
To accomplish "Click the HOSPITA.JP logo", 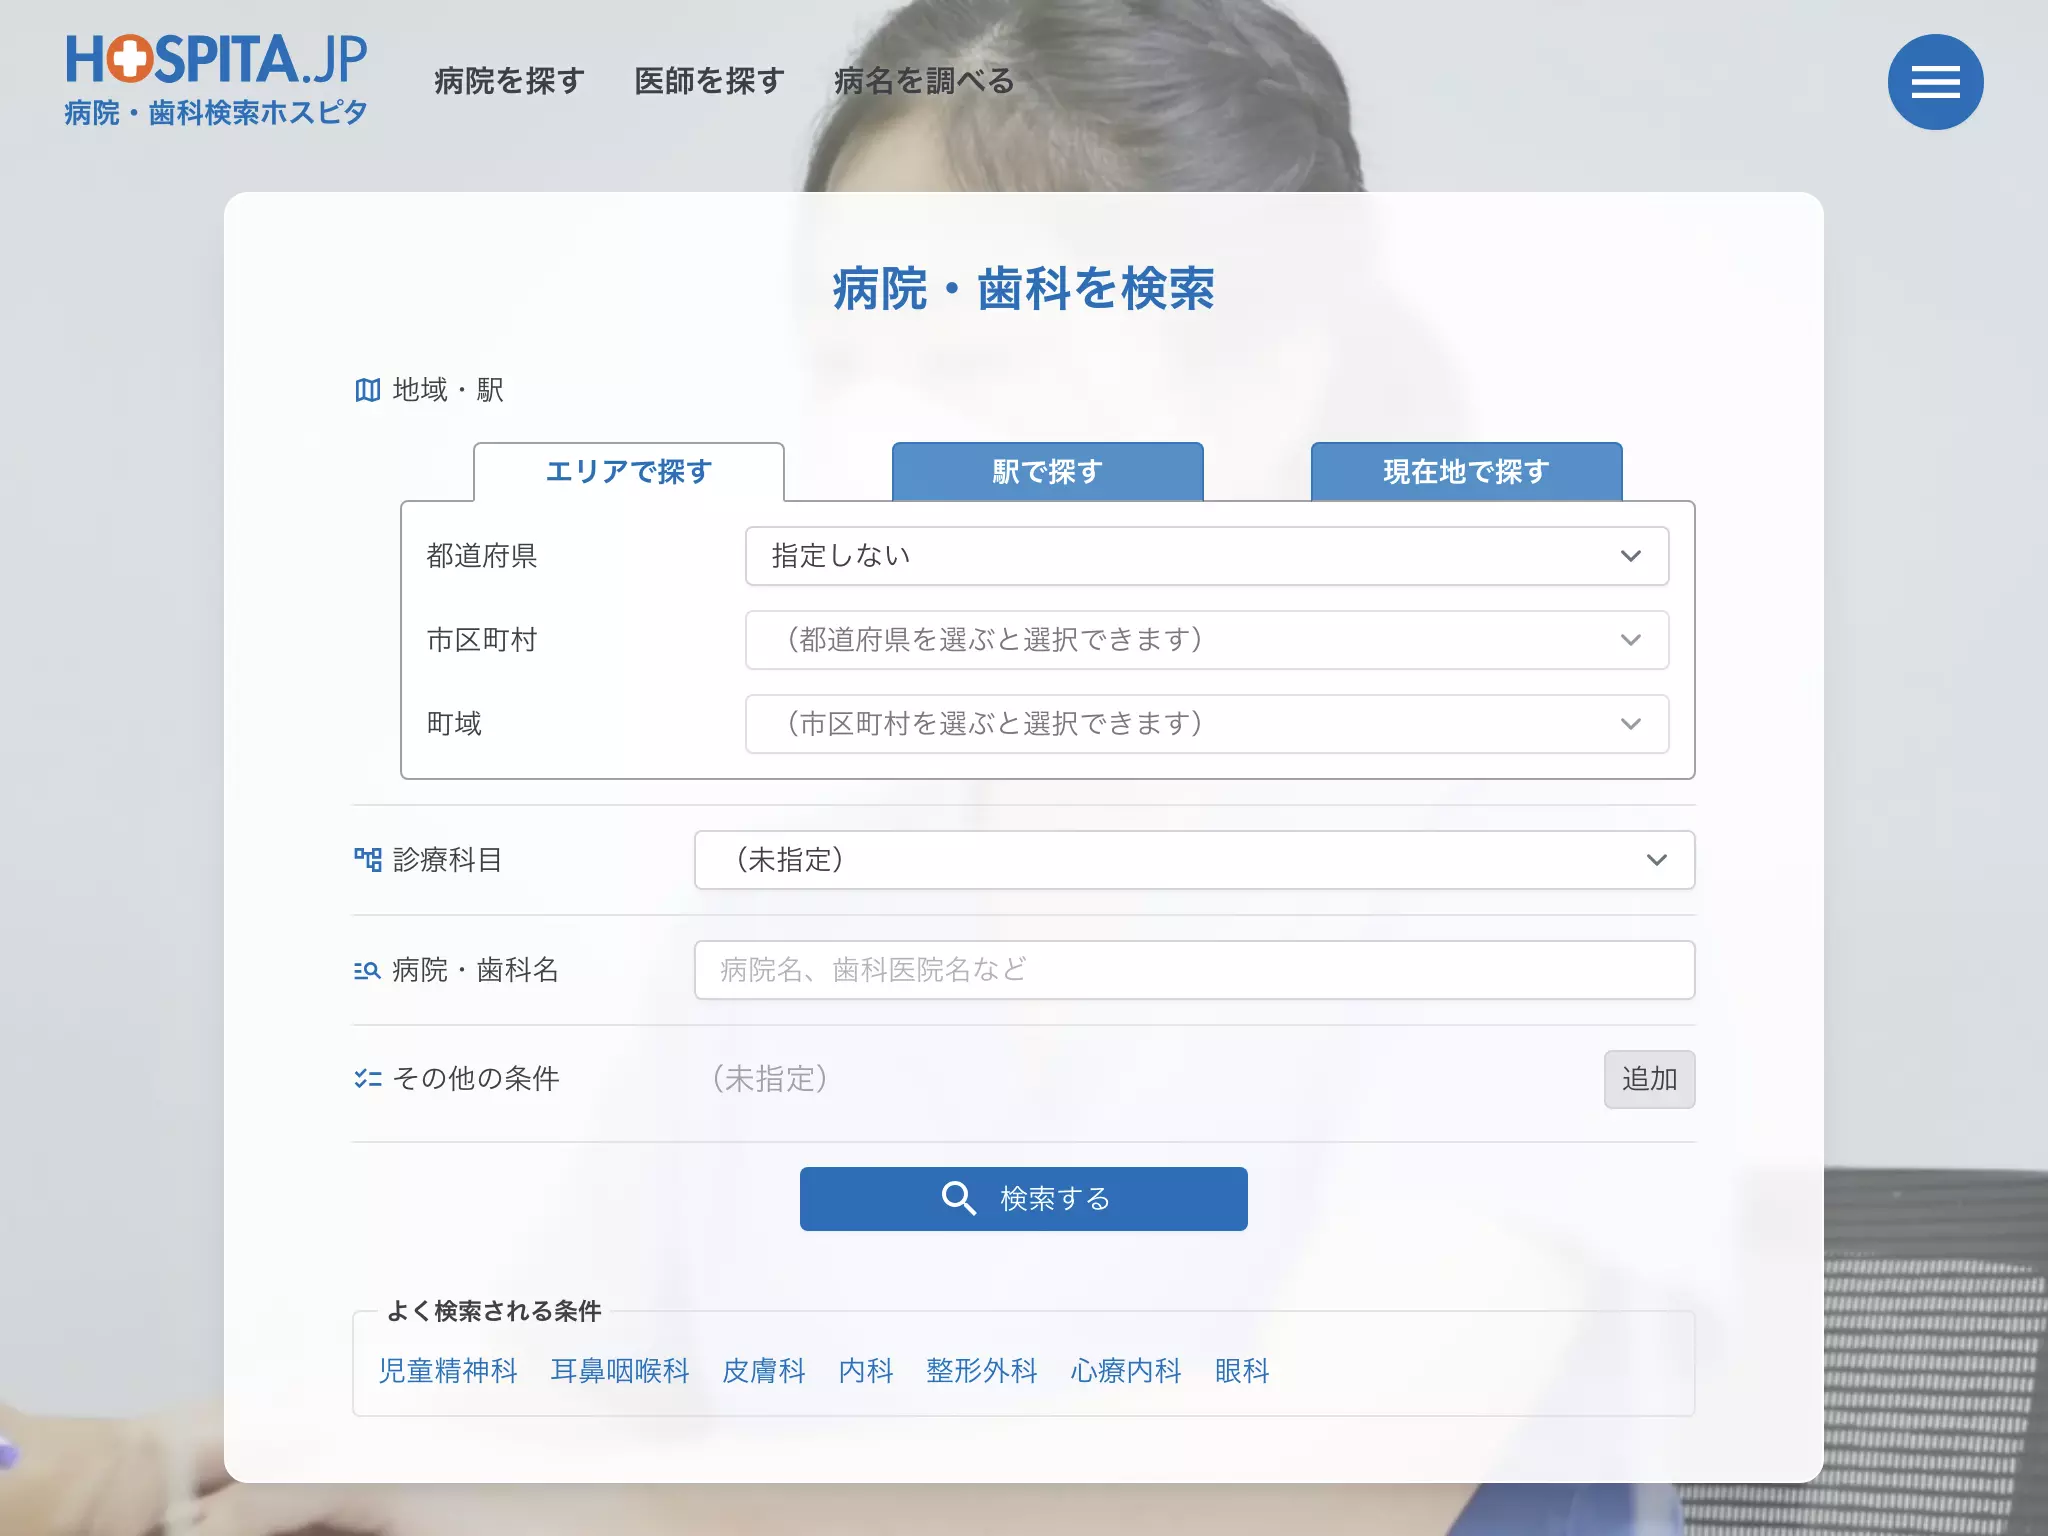I will [216, 80].
